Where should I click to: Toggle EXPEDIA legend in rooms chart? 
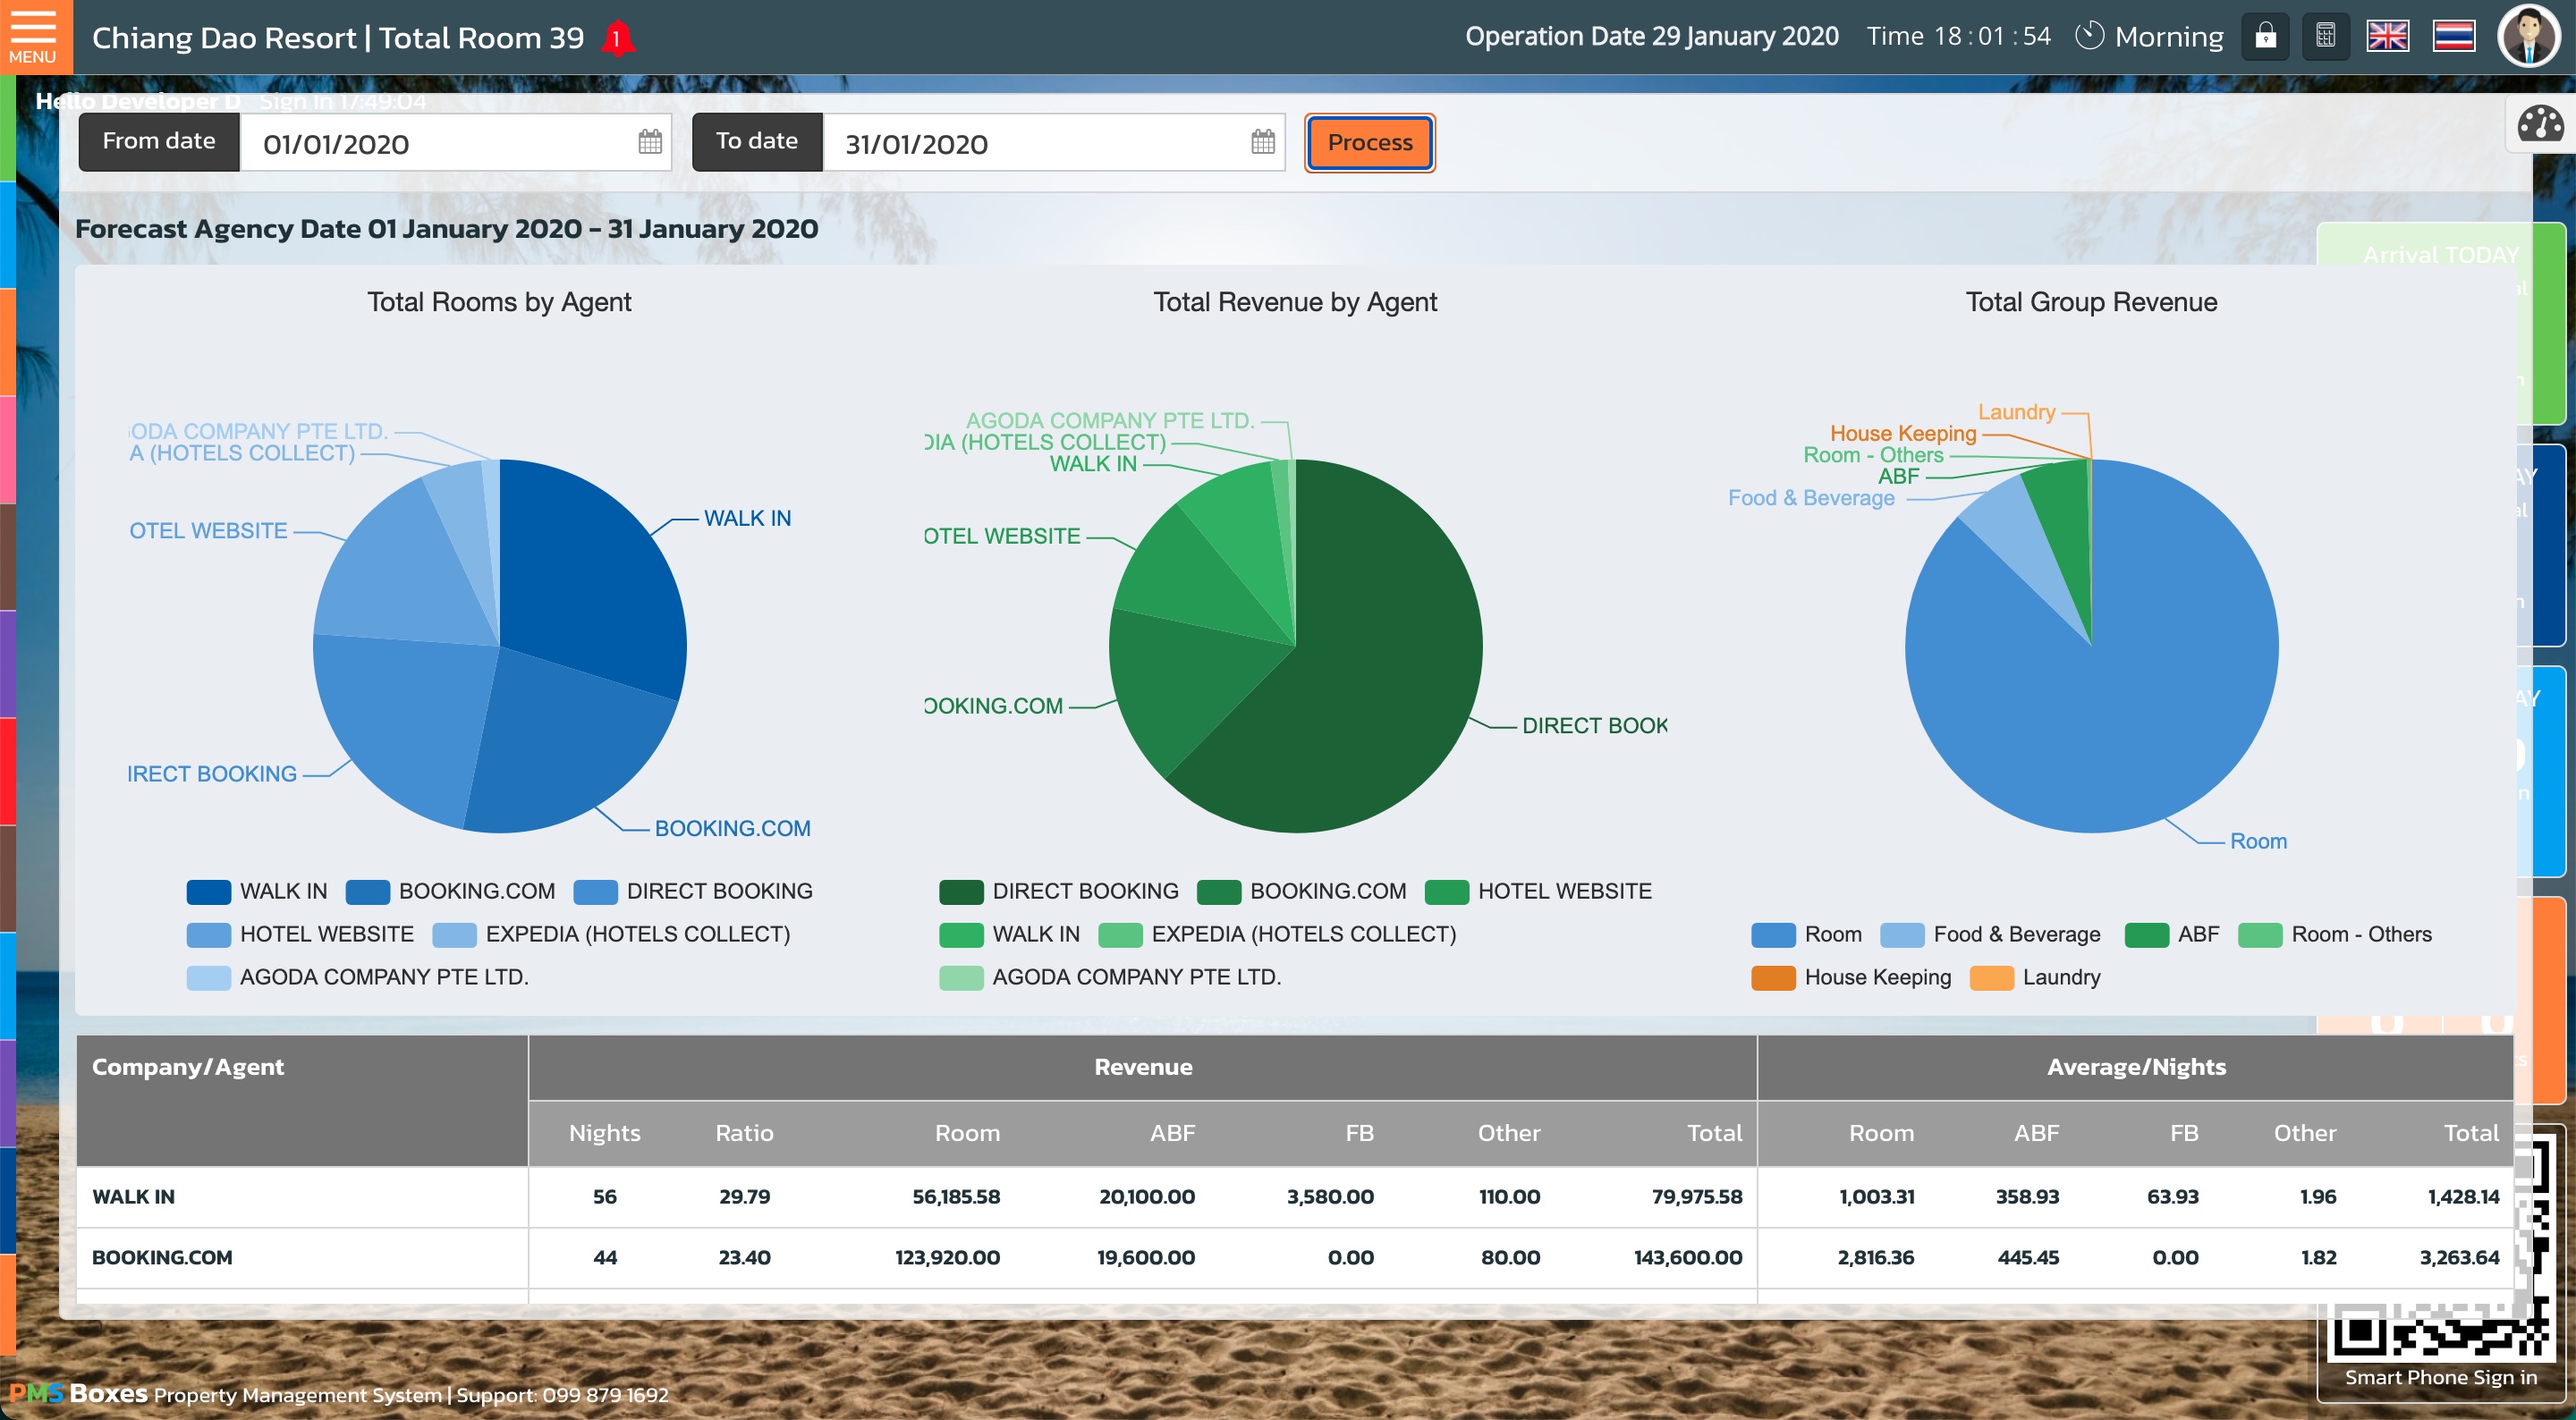[611, 934]
